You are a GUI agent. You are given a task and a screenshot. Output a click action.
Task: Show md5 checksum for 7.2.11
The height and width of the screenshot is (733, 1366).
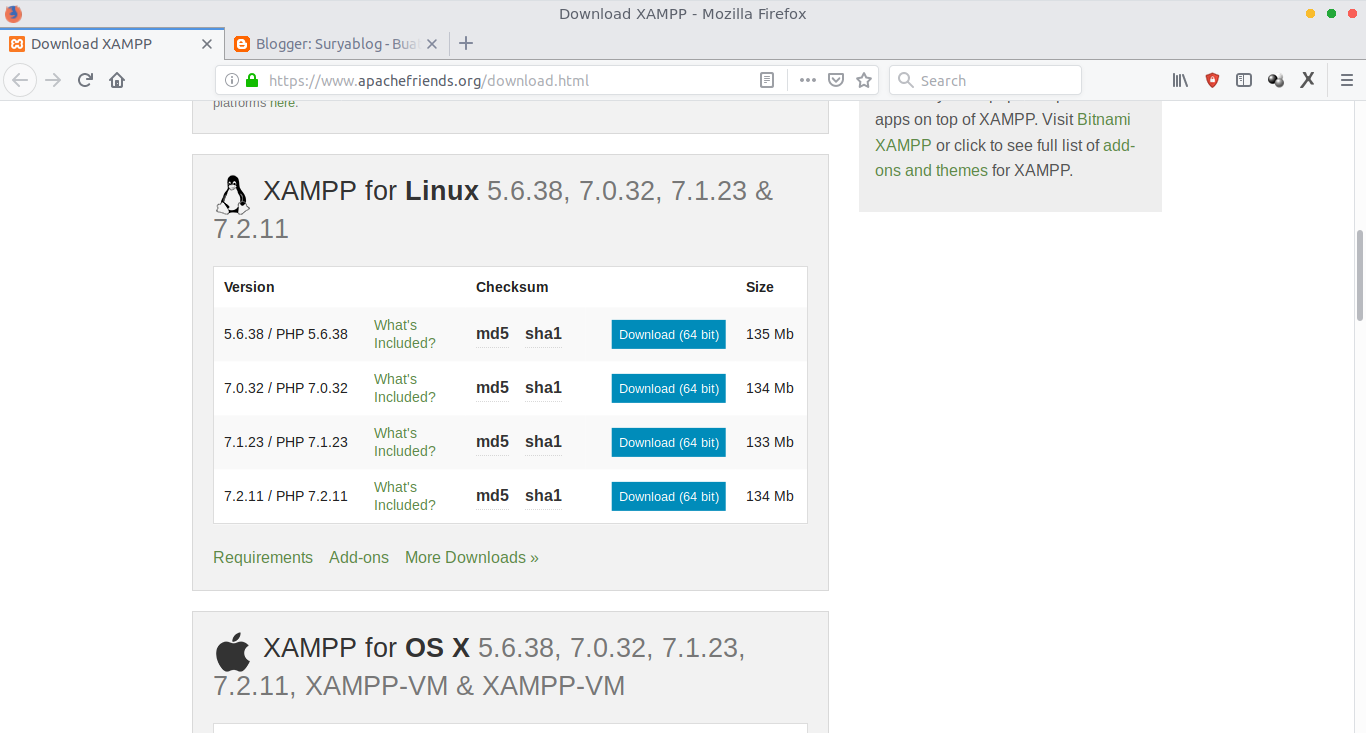point(492,496)
